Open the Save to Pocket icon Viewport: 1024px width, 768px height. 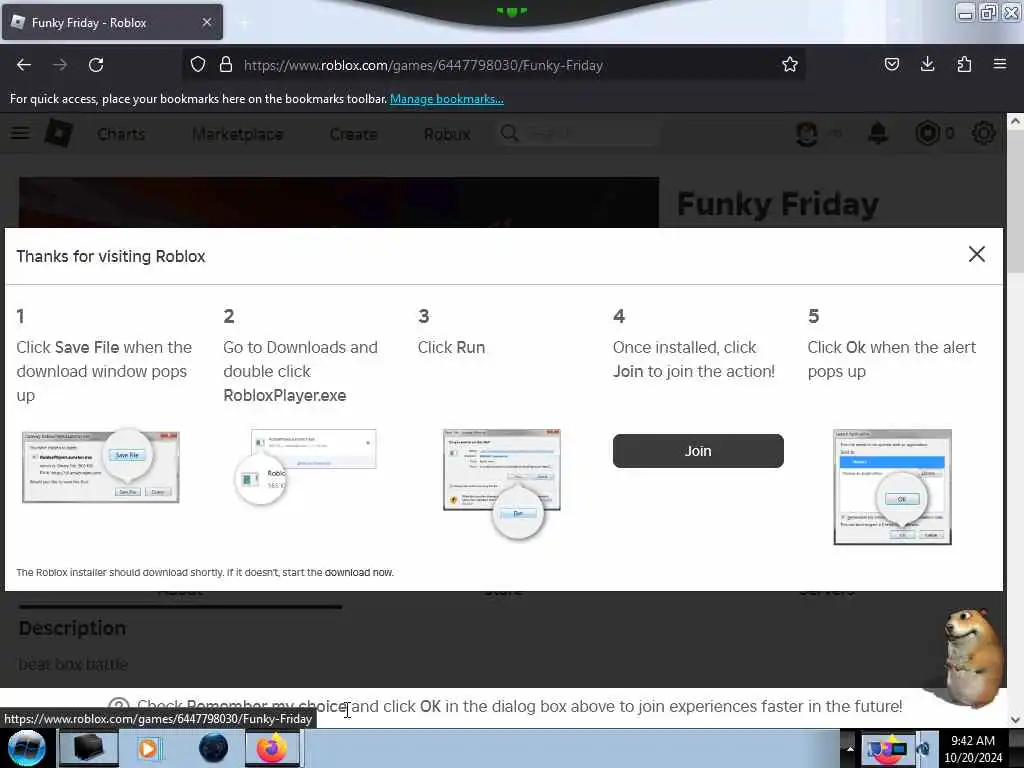tap(891, 64)
